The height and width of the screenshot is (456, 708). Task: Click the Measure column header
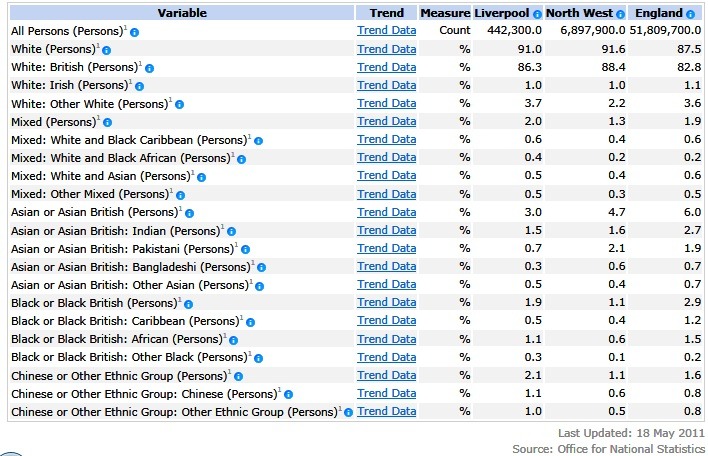click(x=445, y=13)
